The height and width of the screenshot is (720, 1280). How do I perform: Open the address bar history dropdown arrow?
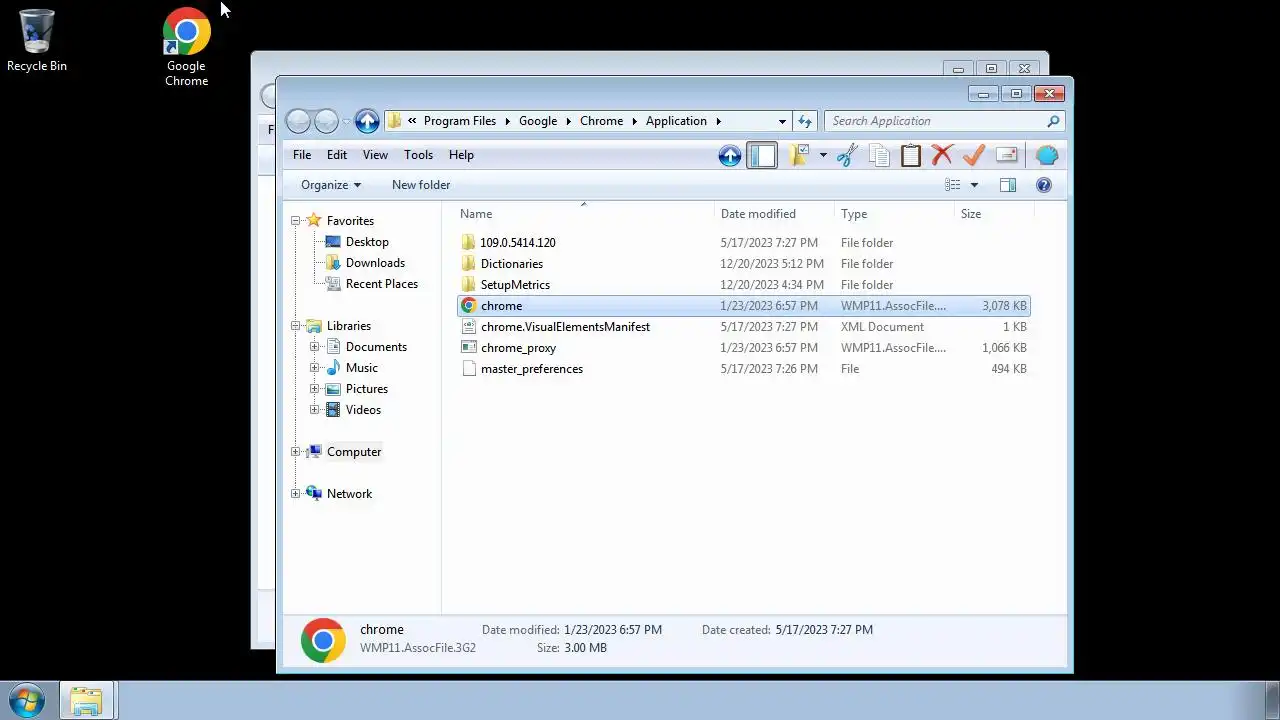point(782,121)
